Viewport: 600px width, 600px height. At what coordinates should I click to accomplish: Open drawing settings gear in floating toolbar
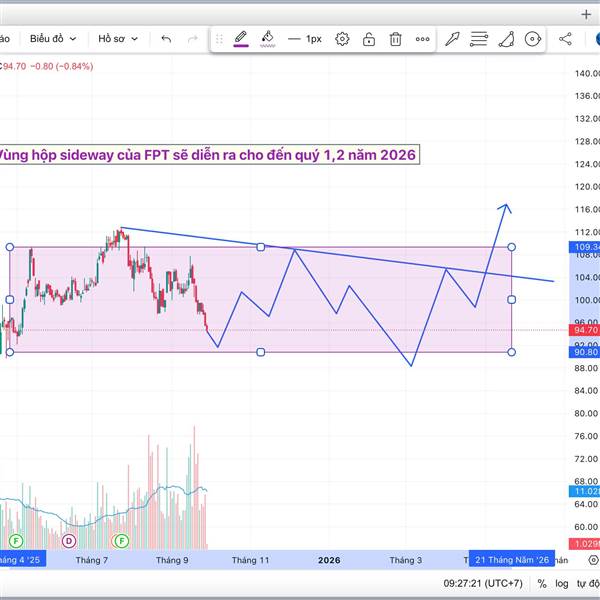(342, 39)
